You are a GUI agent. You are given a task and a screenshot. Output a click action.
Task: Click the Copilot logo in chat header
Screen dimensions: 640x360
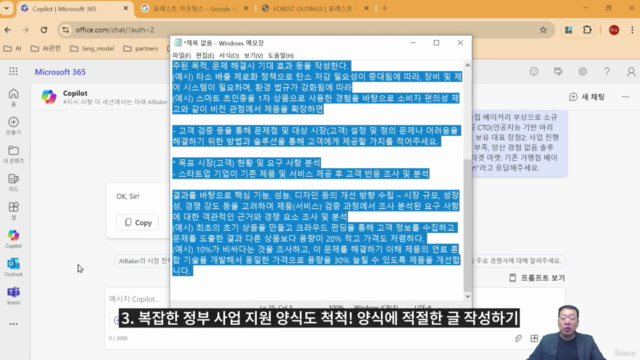coord(49,97)
